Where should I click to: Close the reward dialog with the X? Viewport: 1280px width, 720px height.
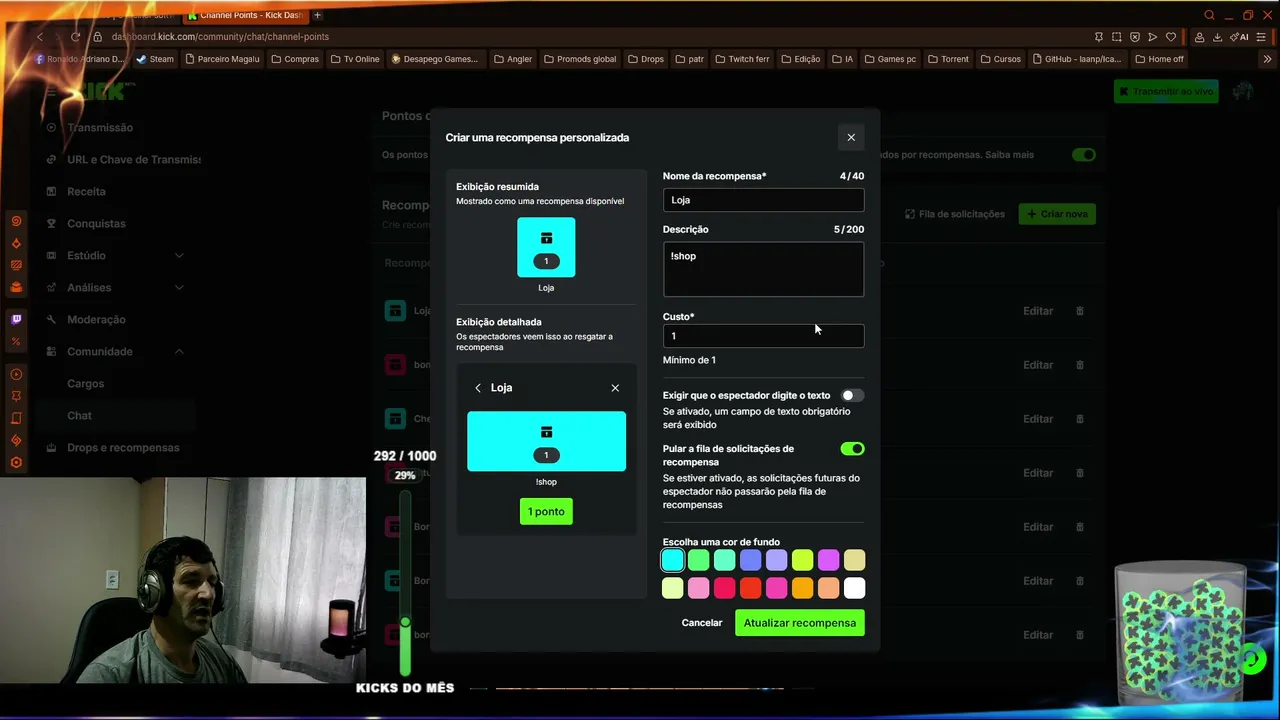coord(851,138)
